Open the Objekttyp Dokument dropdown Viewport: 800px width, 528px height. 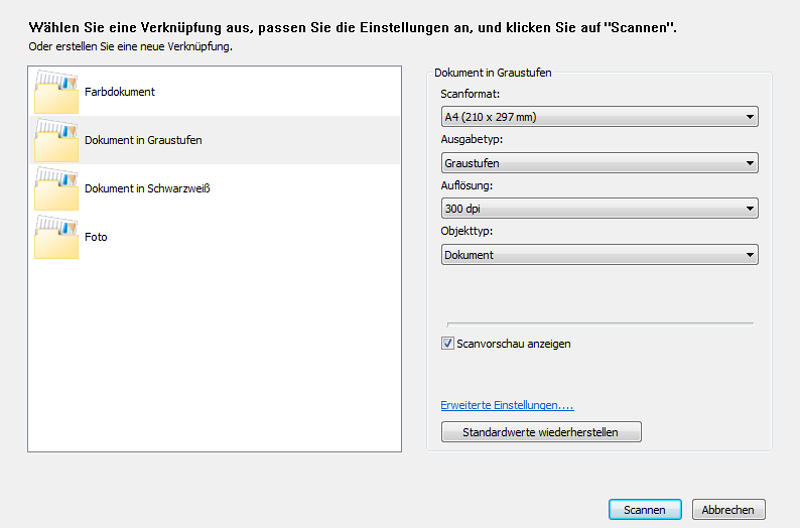(x=599, y=255)
